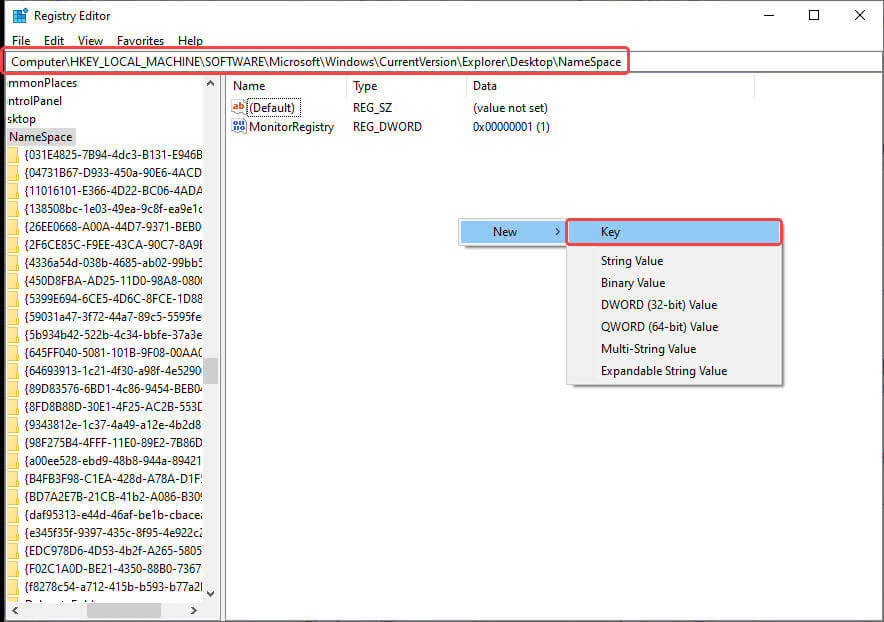884x622 pixels.
Task: Click folder icon of {5399E694-6CE5 key
Action: click(14, 299)
